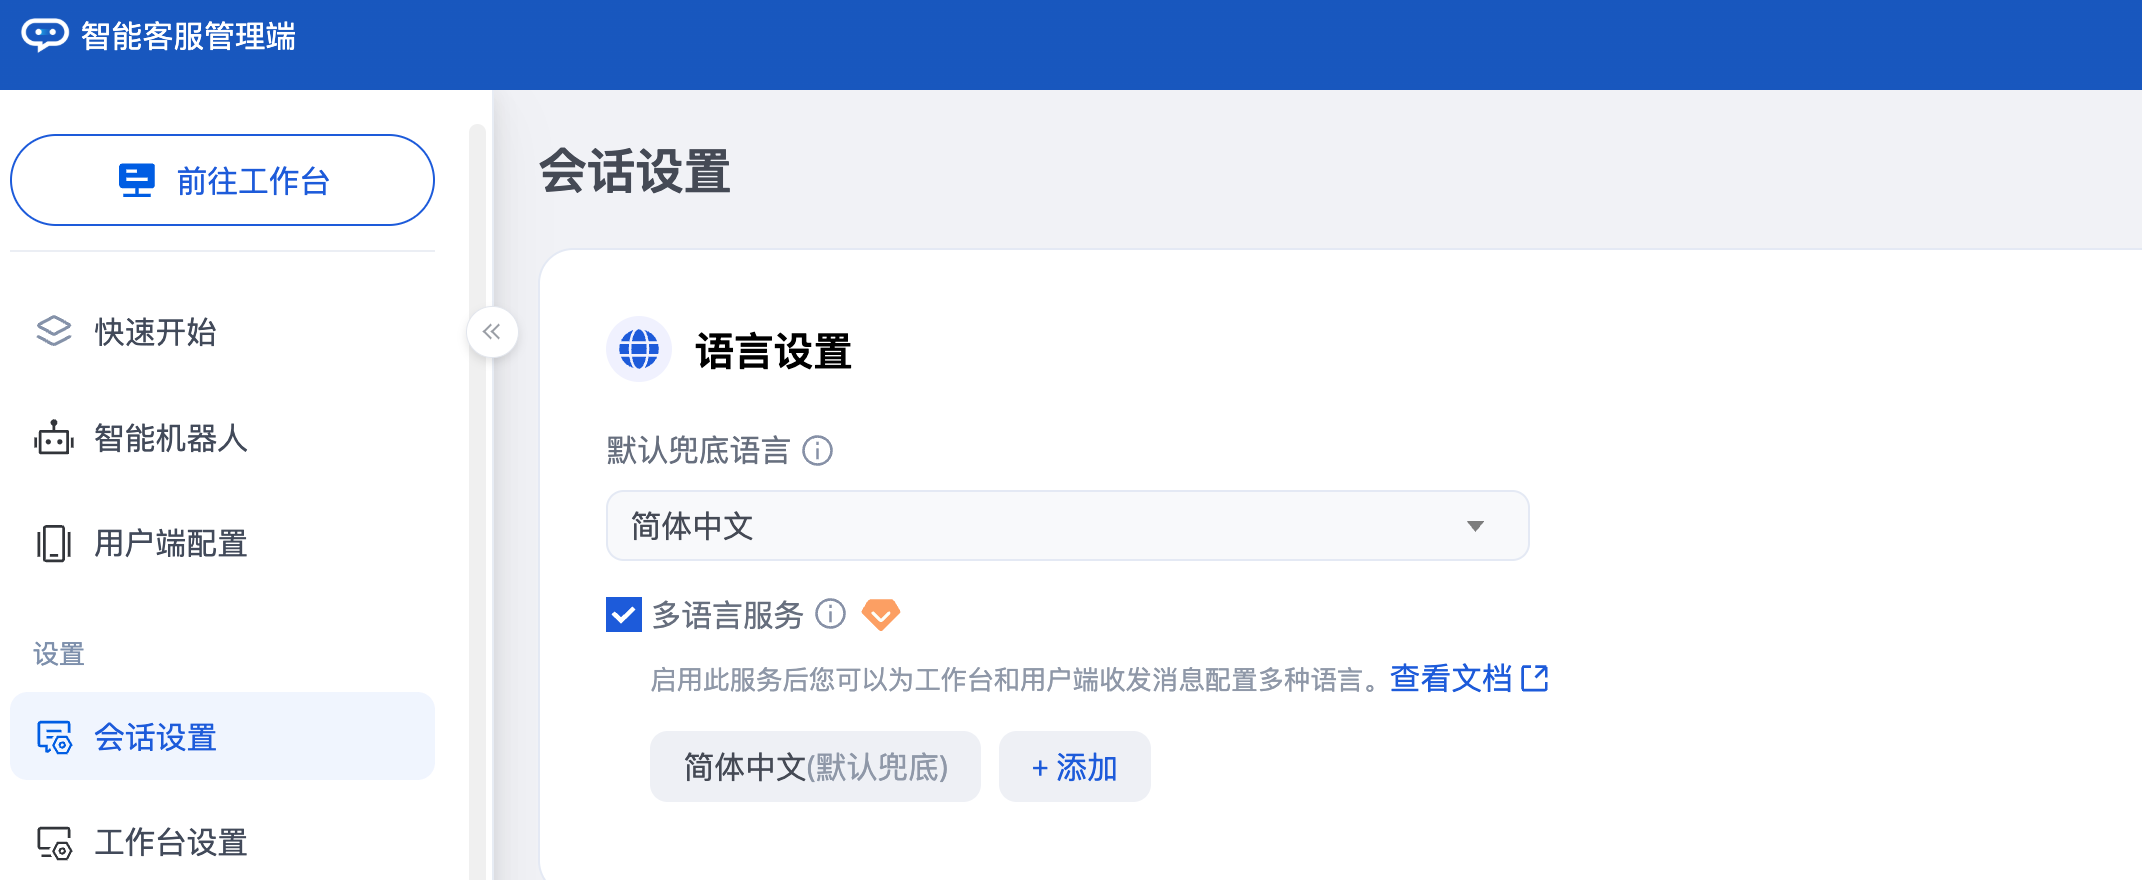
Task: Click the globe icon beside 语言设置
Action: coord(639,350)
